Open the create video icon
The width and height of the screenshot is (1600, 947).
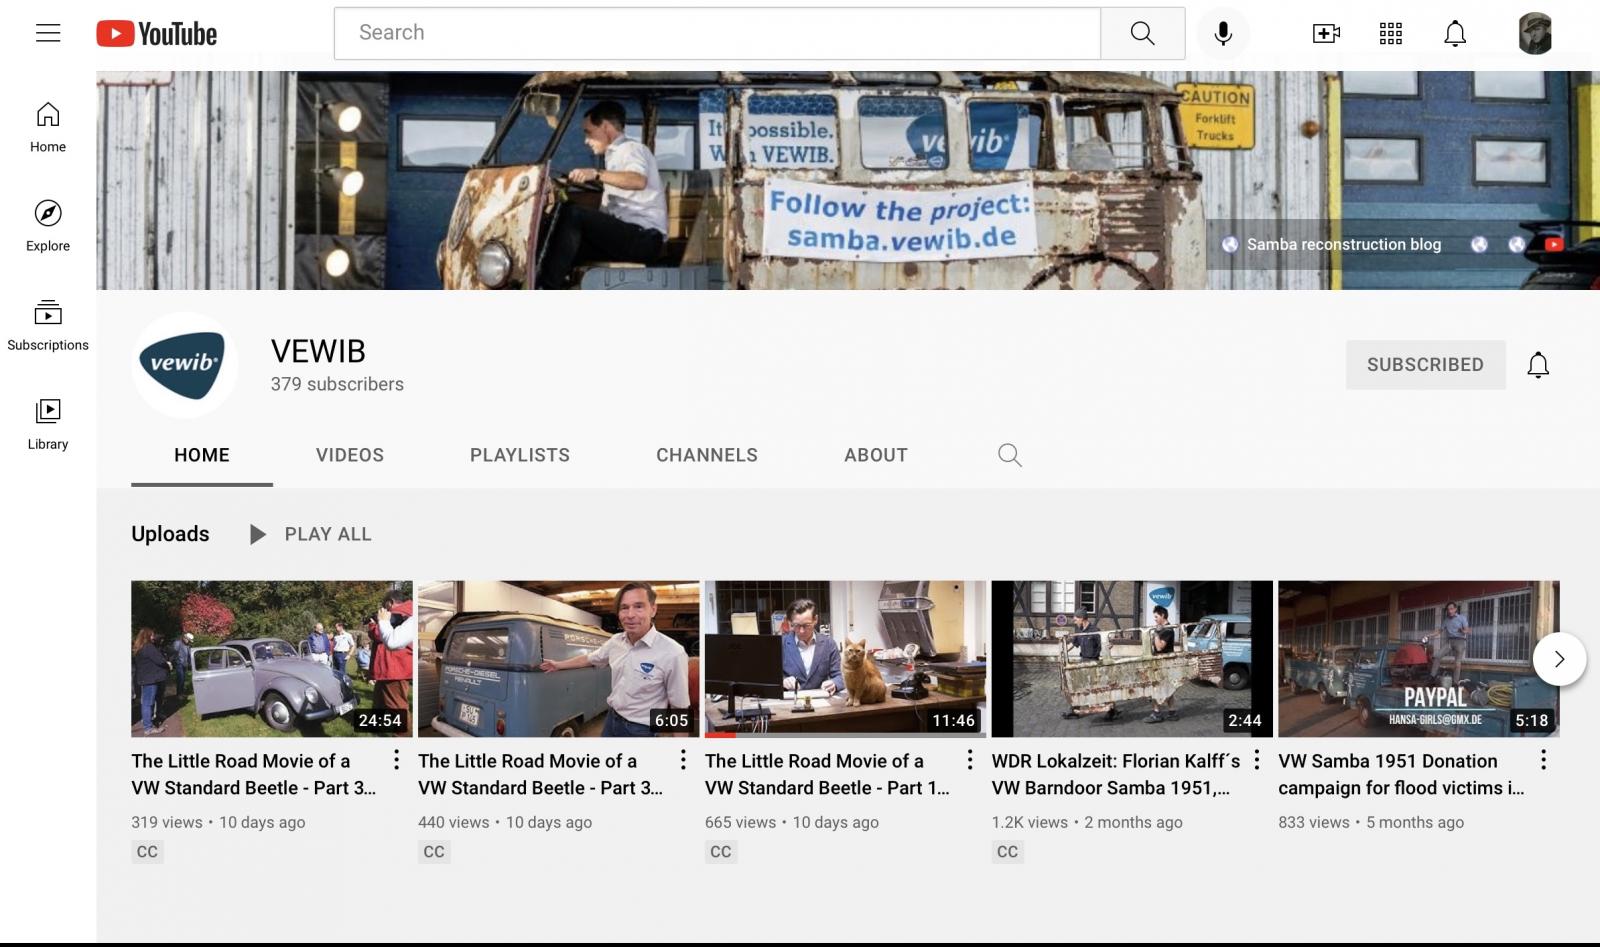pyautogui.click(x=1326, y=33)
